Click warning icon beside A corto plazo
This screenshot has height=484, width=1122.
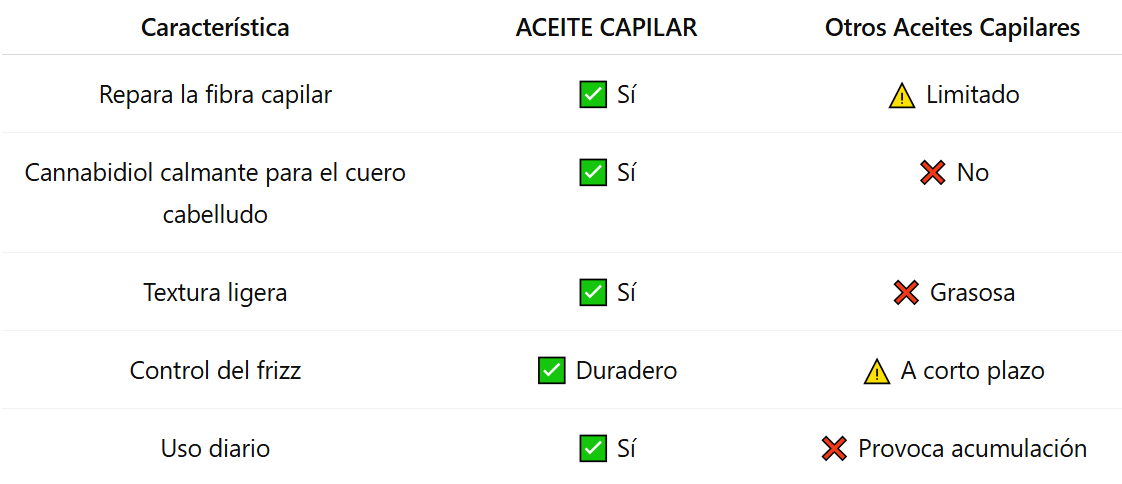click(877, 372)
